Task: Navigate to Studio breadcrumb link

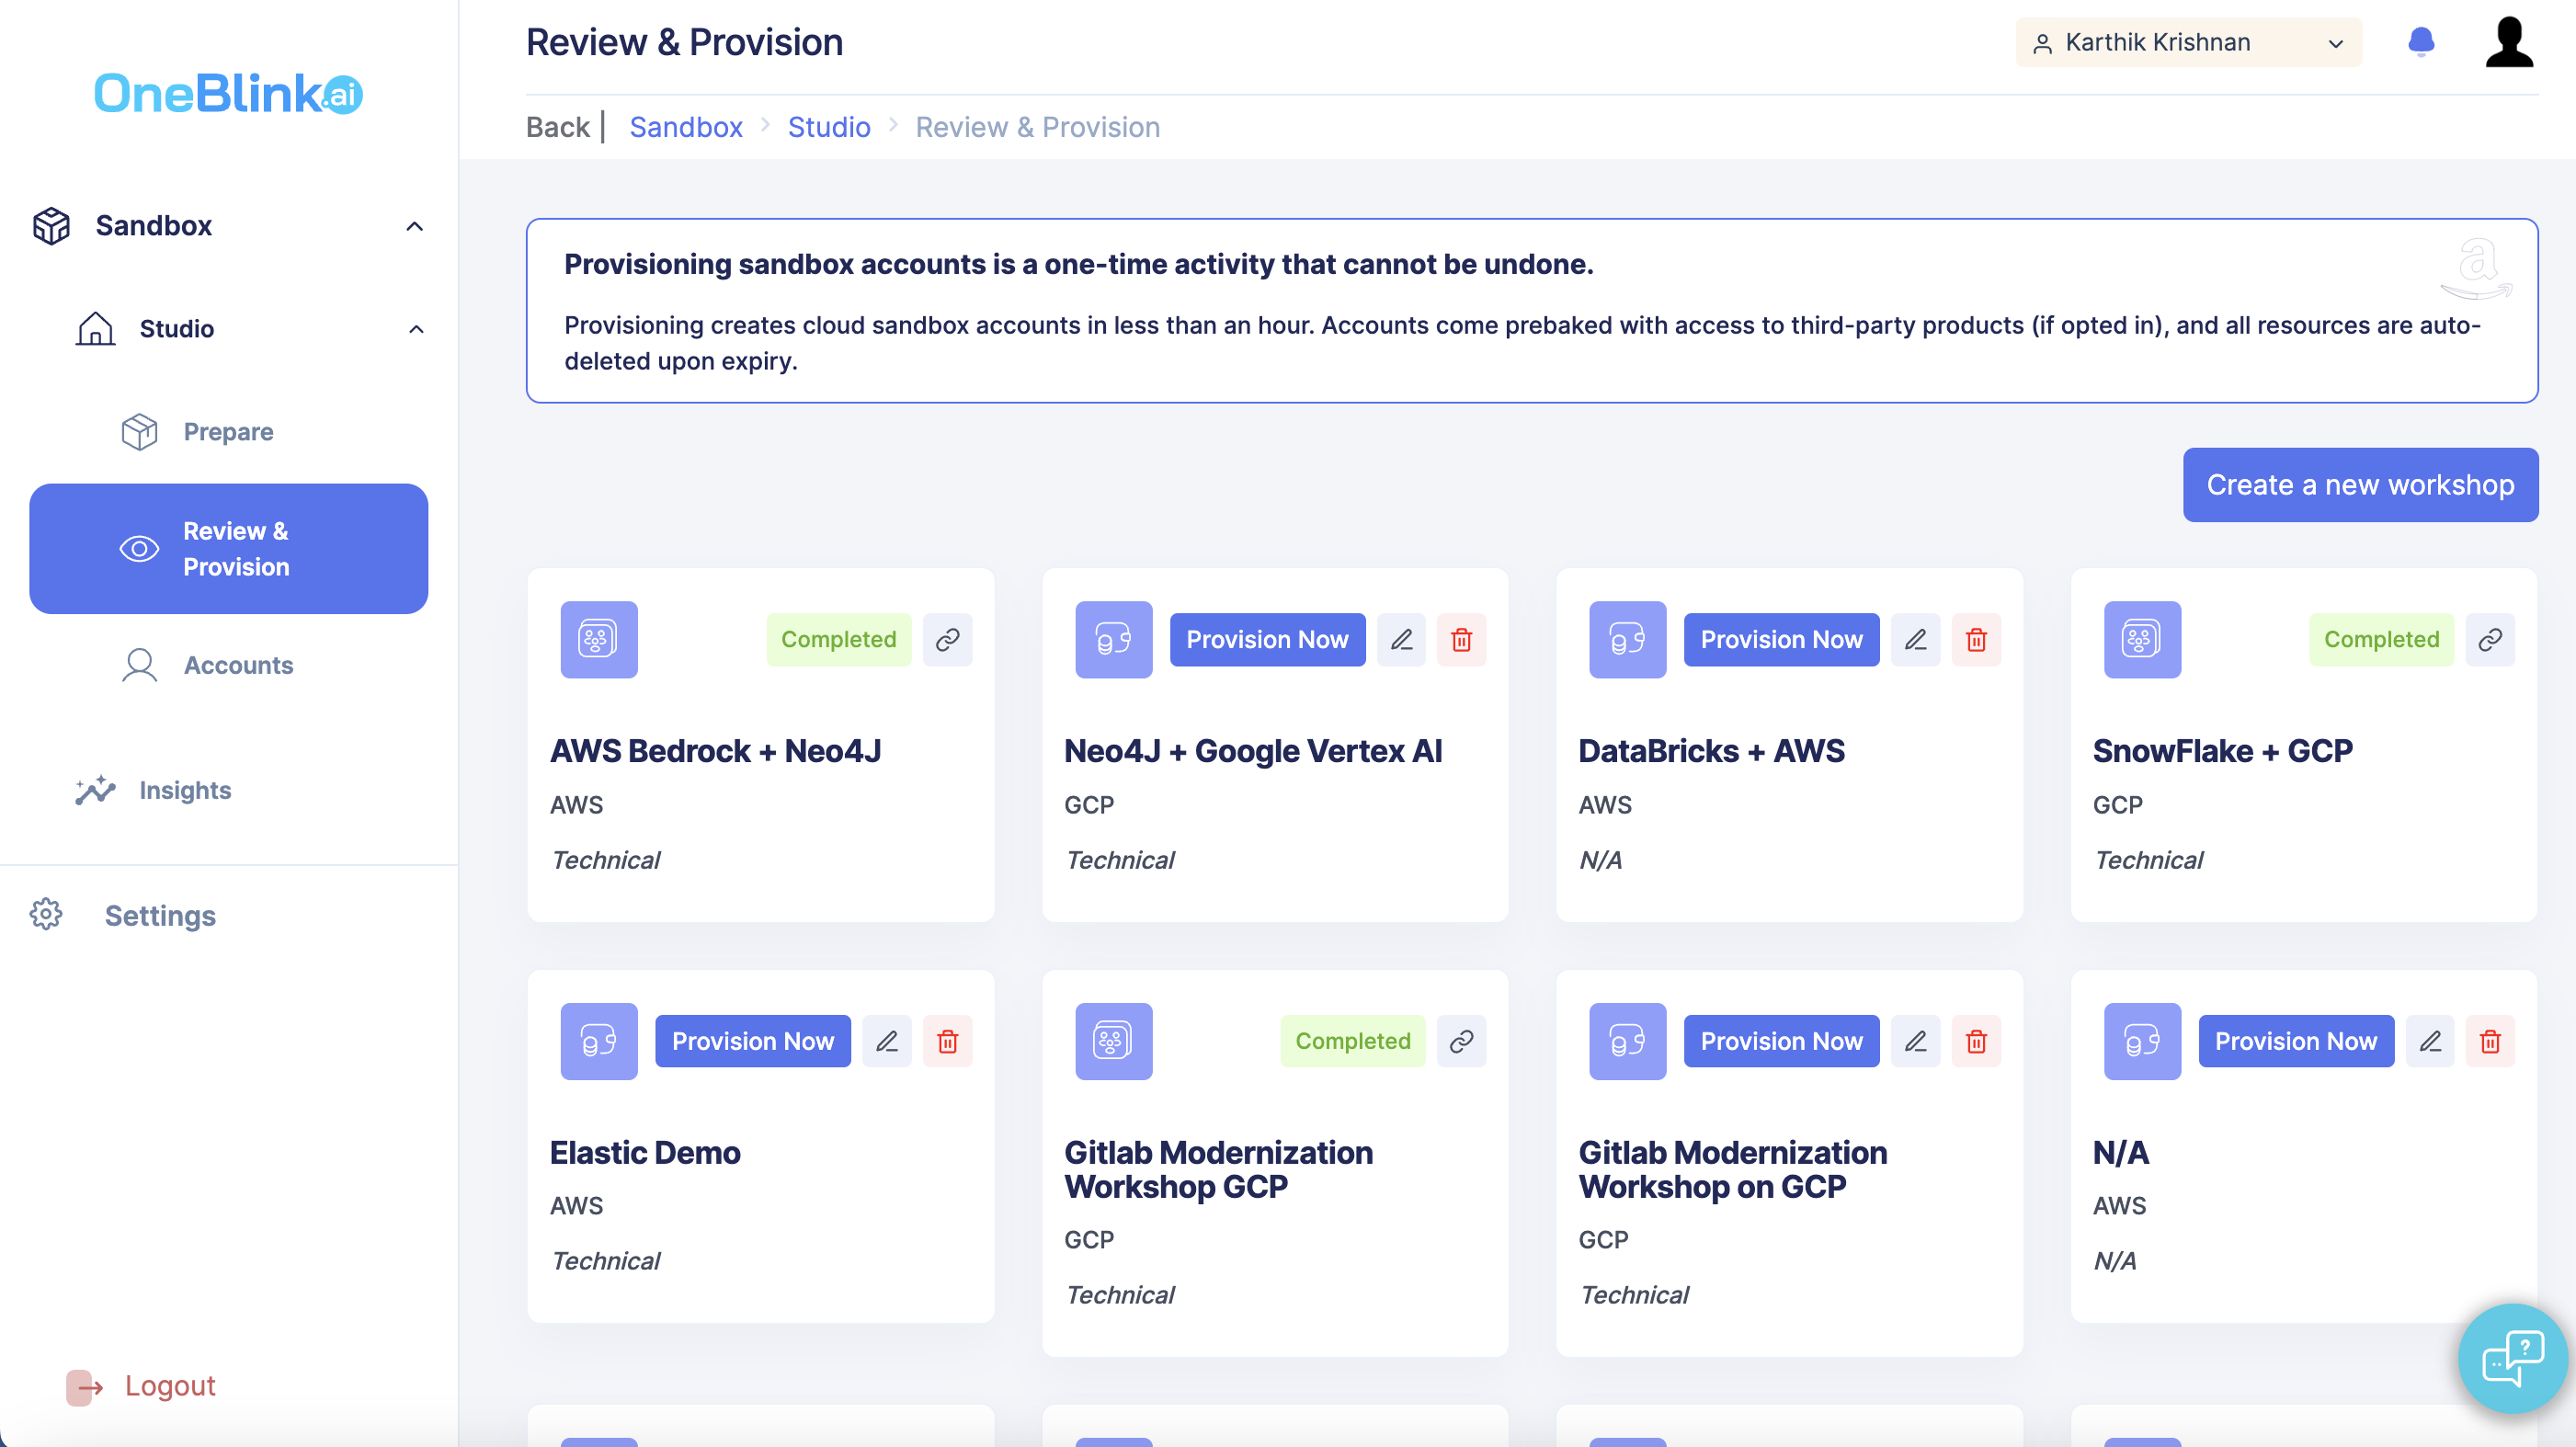Action: pyautogui.click(x=829, y=127)
